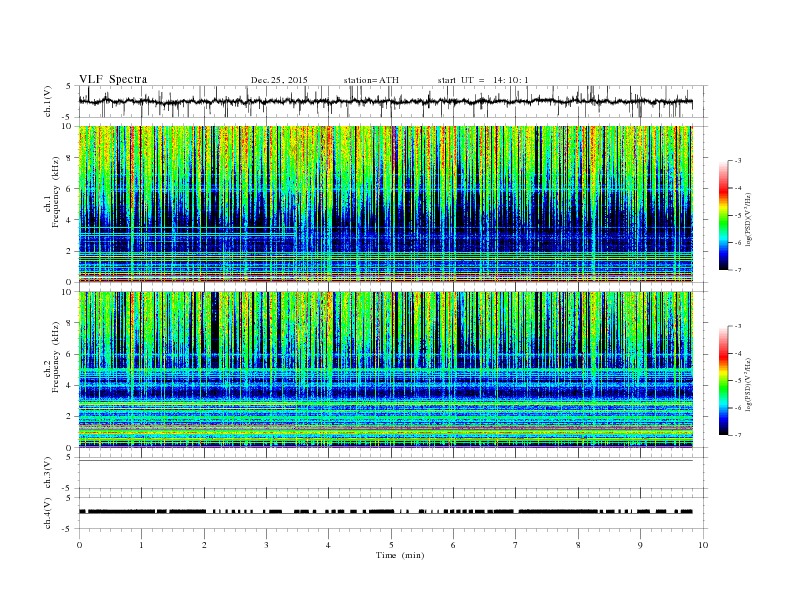Image resolution: width=792 pixels, height=612 pixels.
Task: Click the '2' kHz tick on ch.2 spectrogram
Action: point(70,416)
